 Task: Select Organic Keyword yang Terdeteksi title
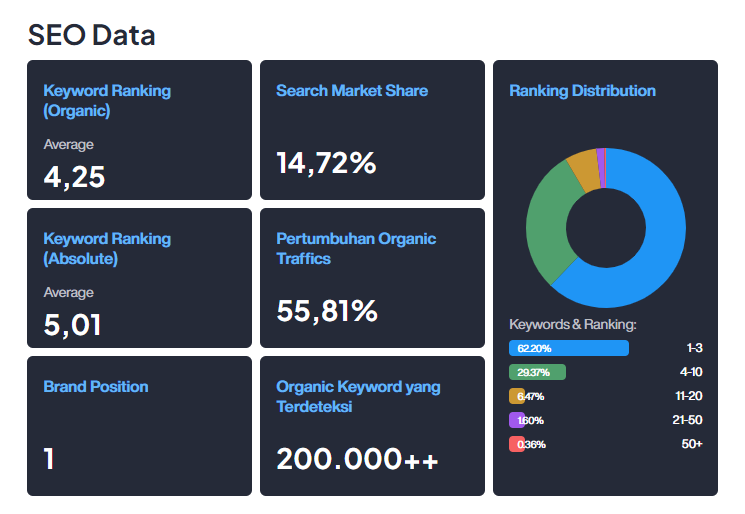tap(358, 396)
